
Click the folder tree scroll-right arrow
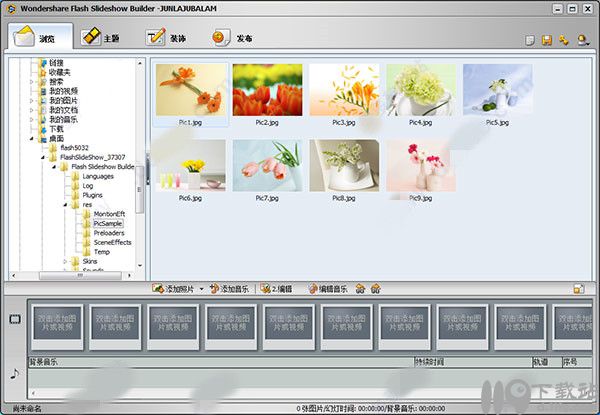coord(129,275)
